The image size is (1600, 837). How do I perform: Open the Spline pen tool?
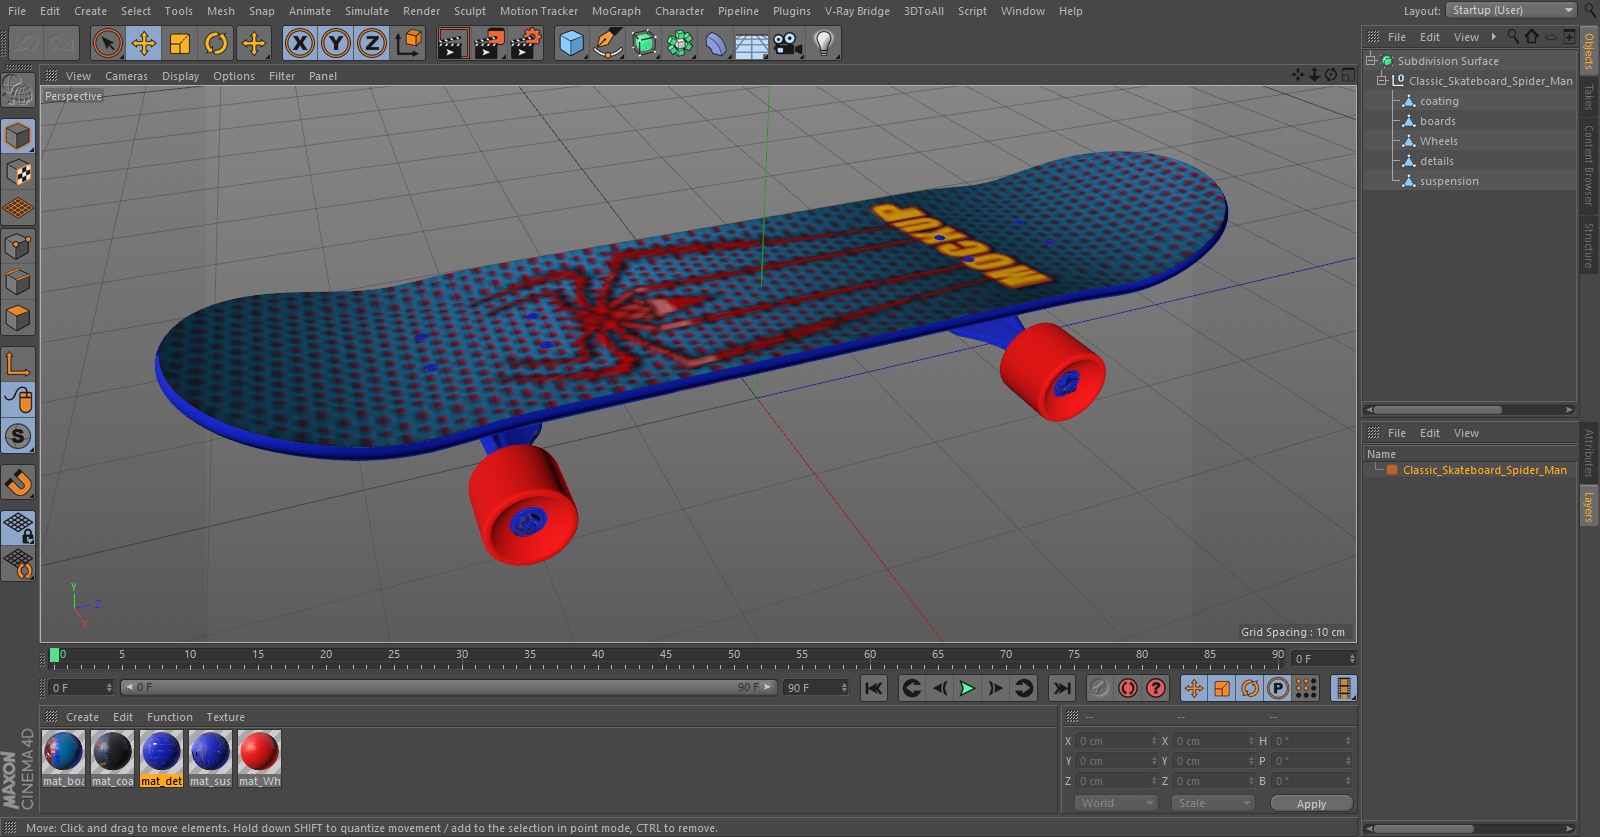click(x=607, y=43)
